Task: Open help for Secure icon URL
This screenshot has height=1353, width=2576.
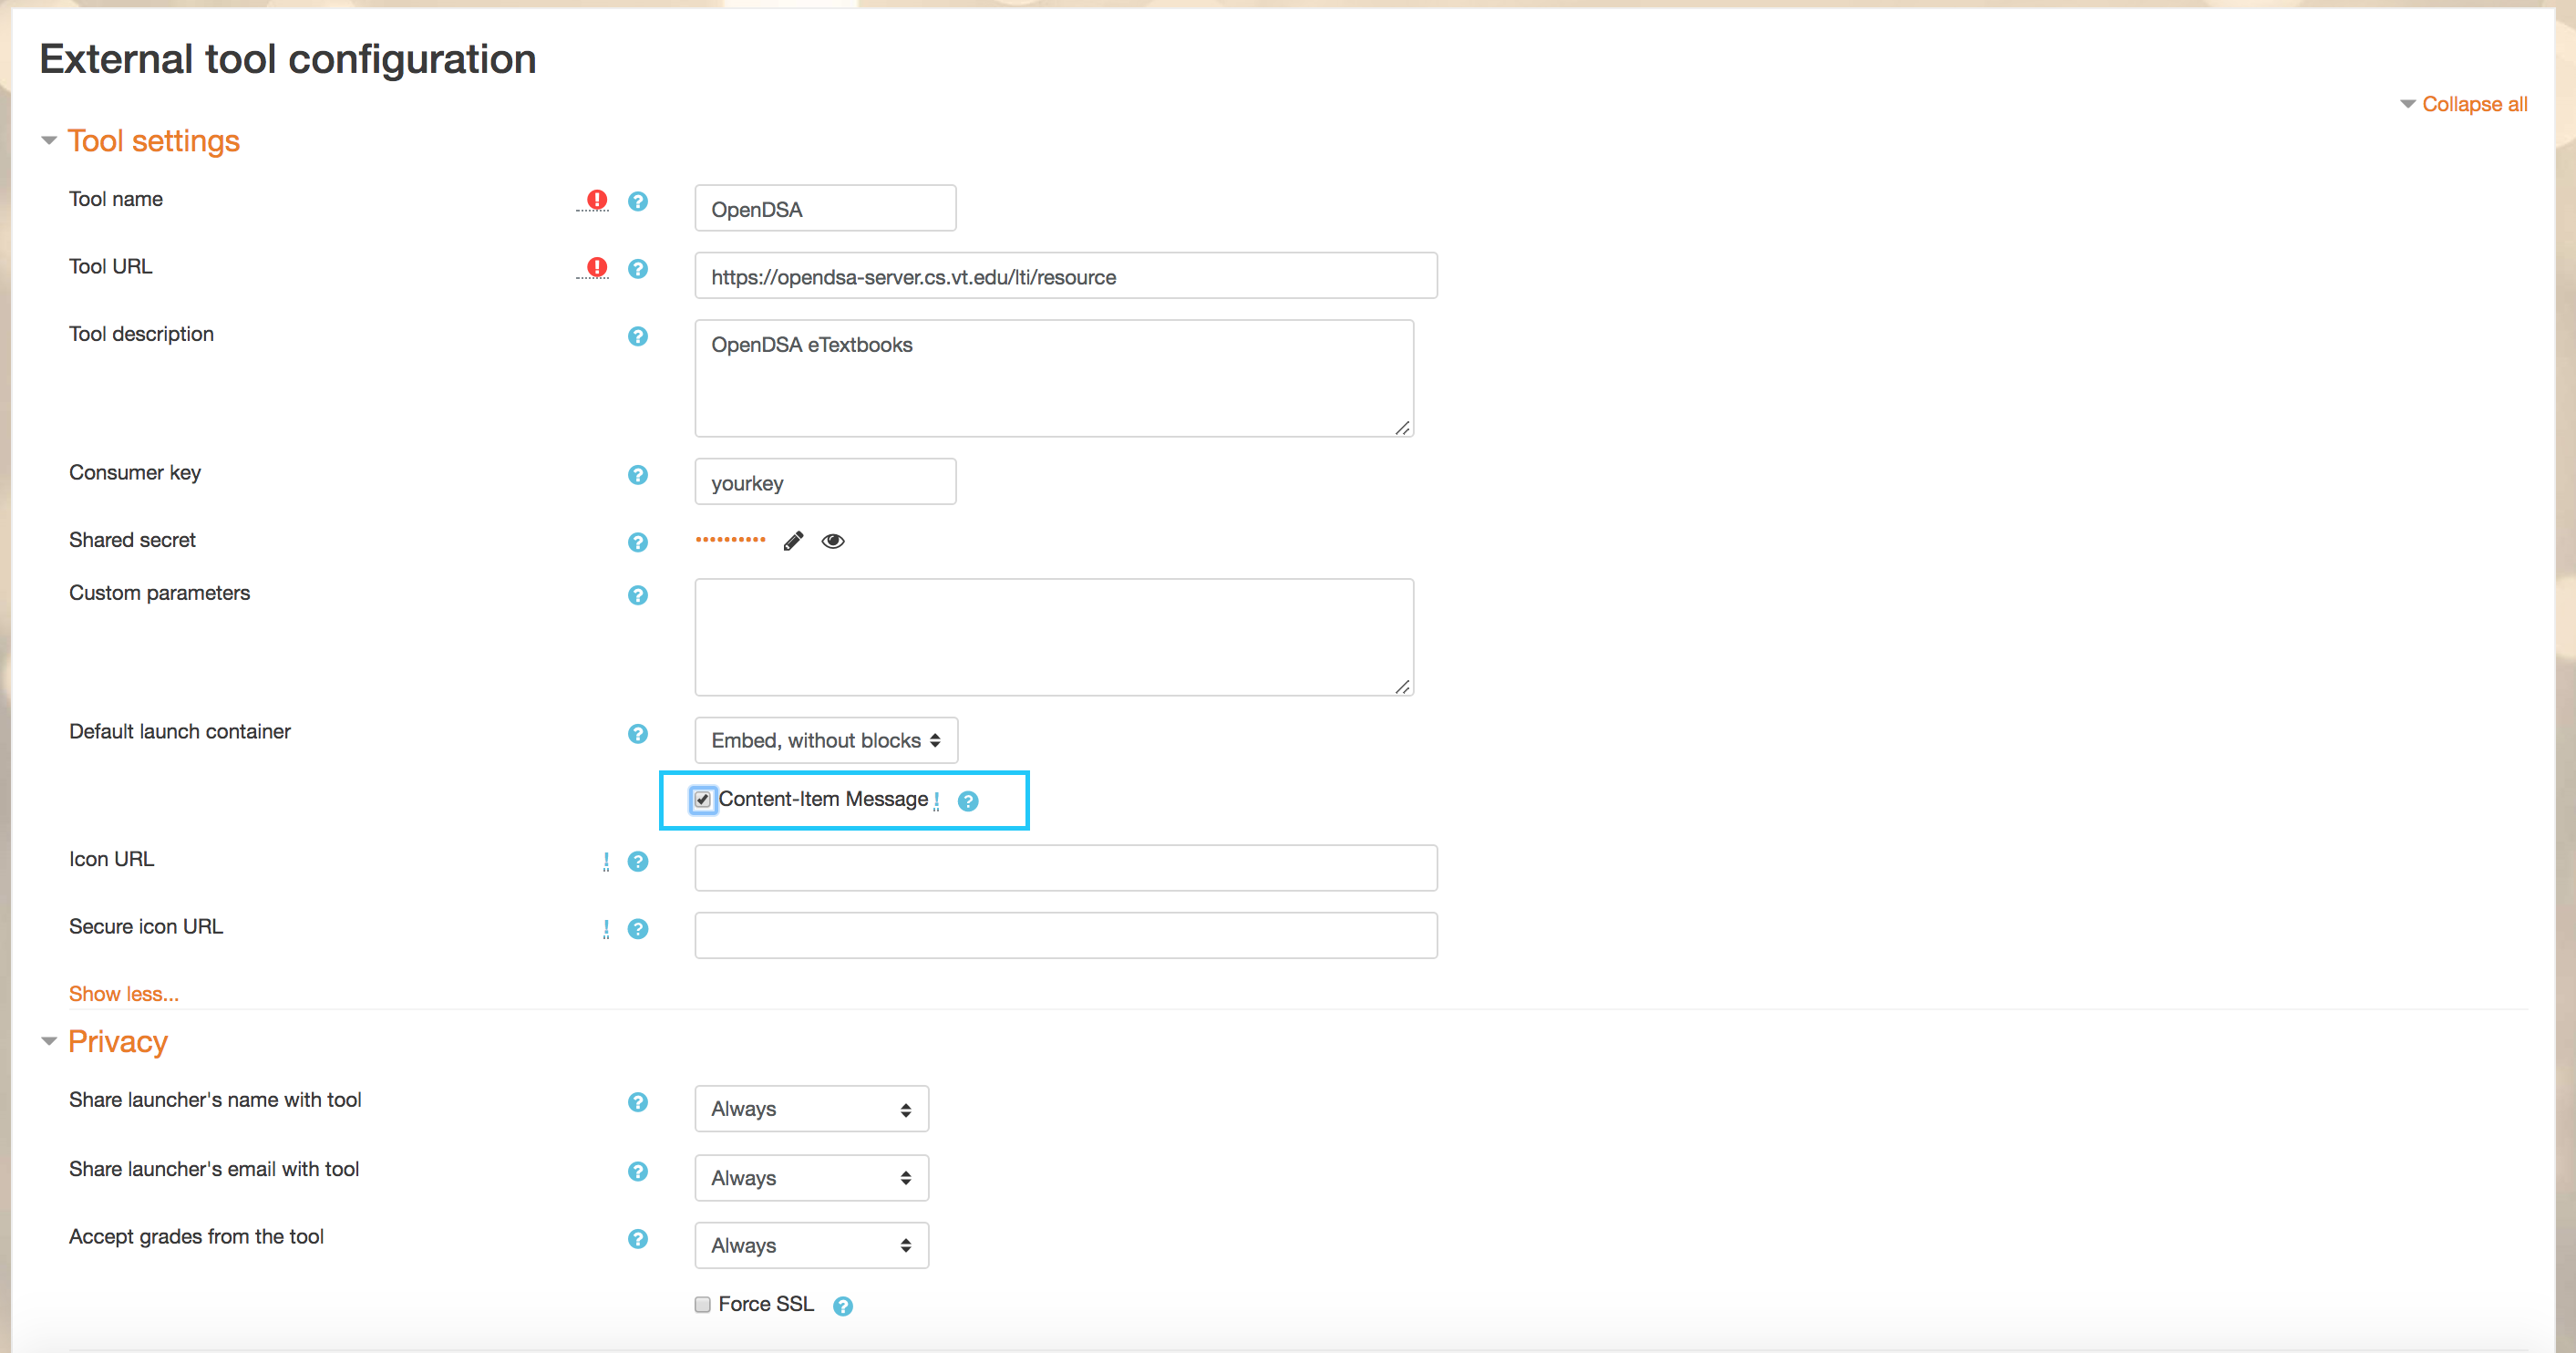Action: (x=638, y=929)
